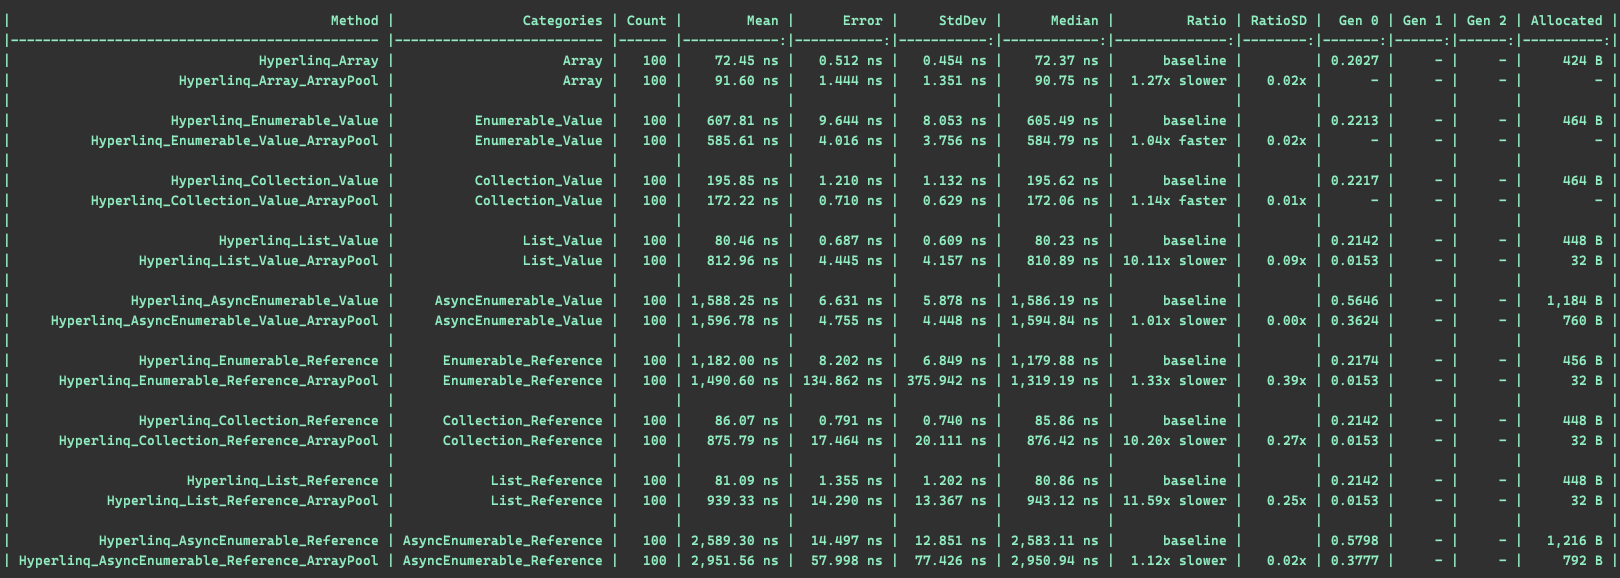Click the ratio 1.12x slower

(x=1179, y=560)
